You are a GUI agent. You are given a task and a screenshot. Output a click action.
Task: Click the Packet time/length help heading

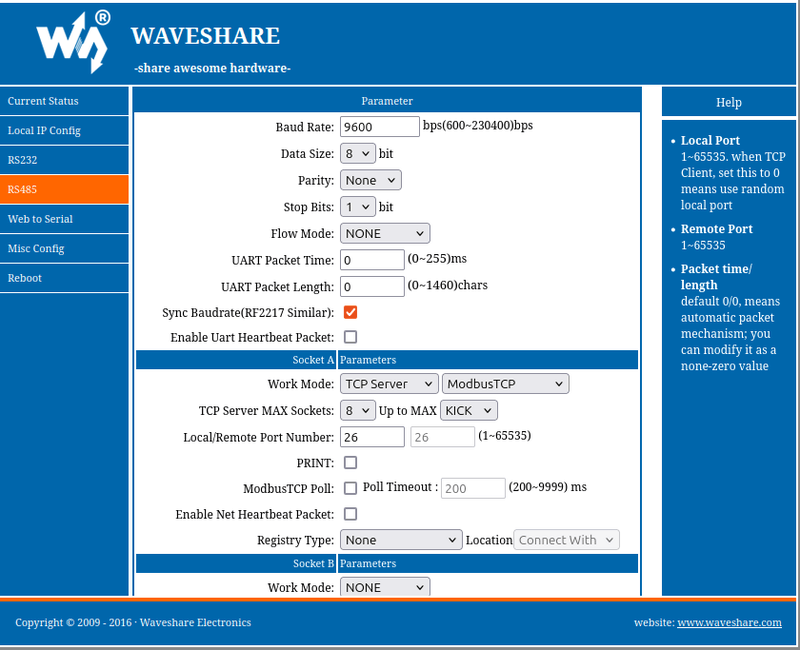[x=716, y=277]
